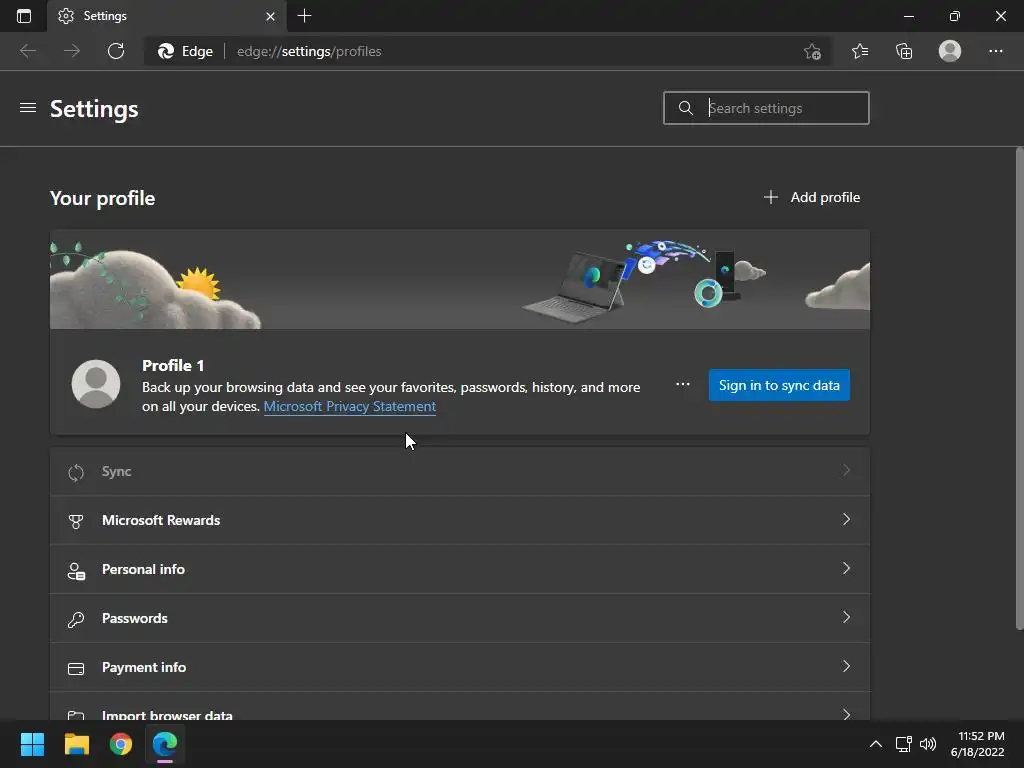Open the Settings hamburger menu
Screen dimensions: 1024x768
click(28, 108)
